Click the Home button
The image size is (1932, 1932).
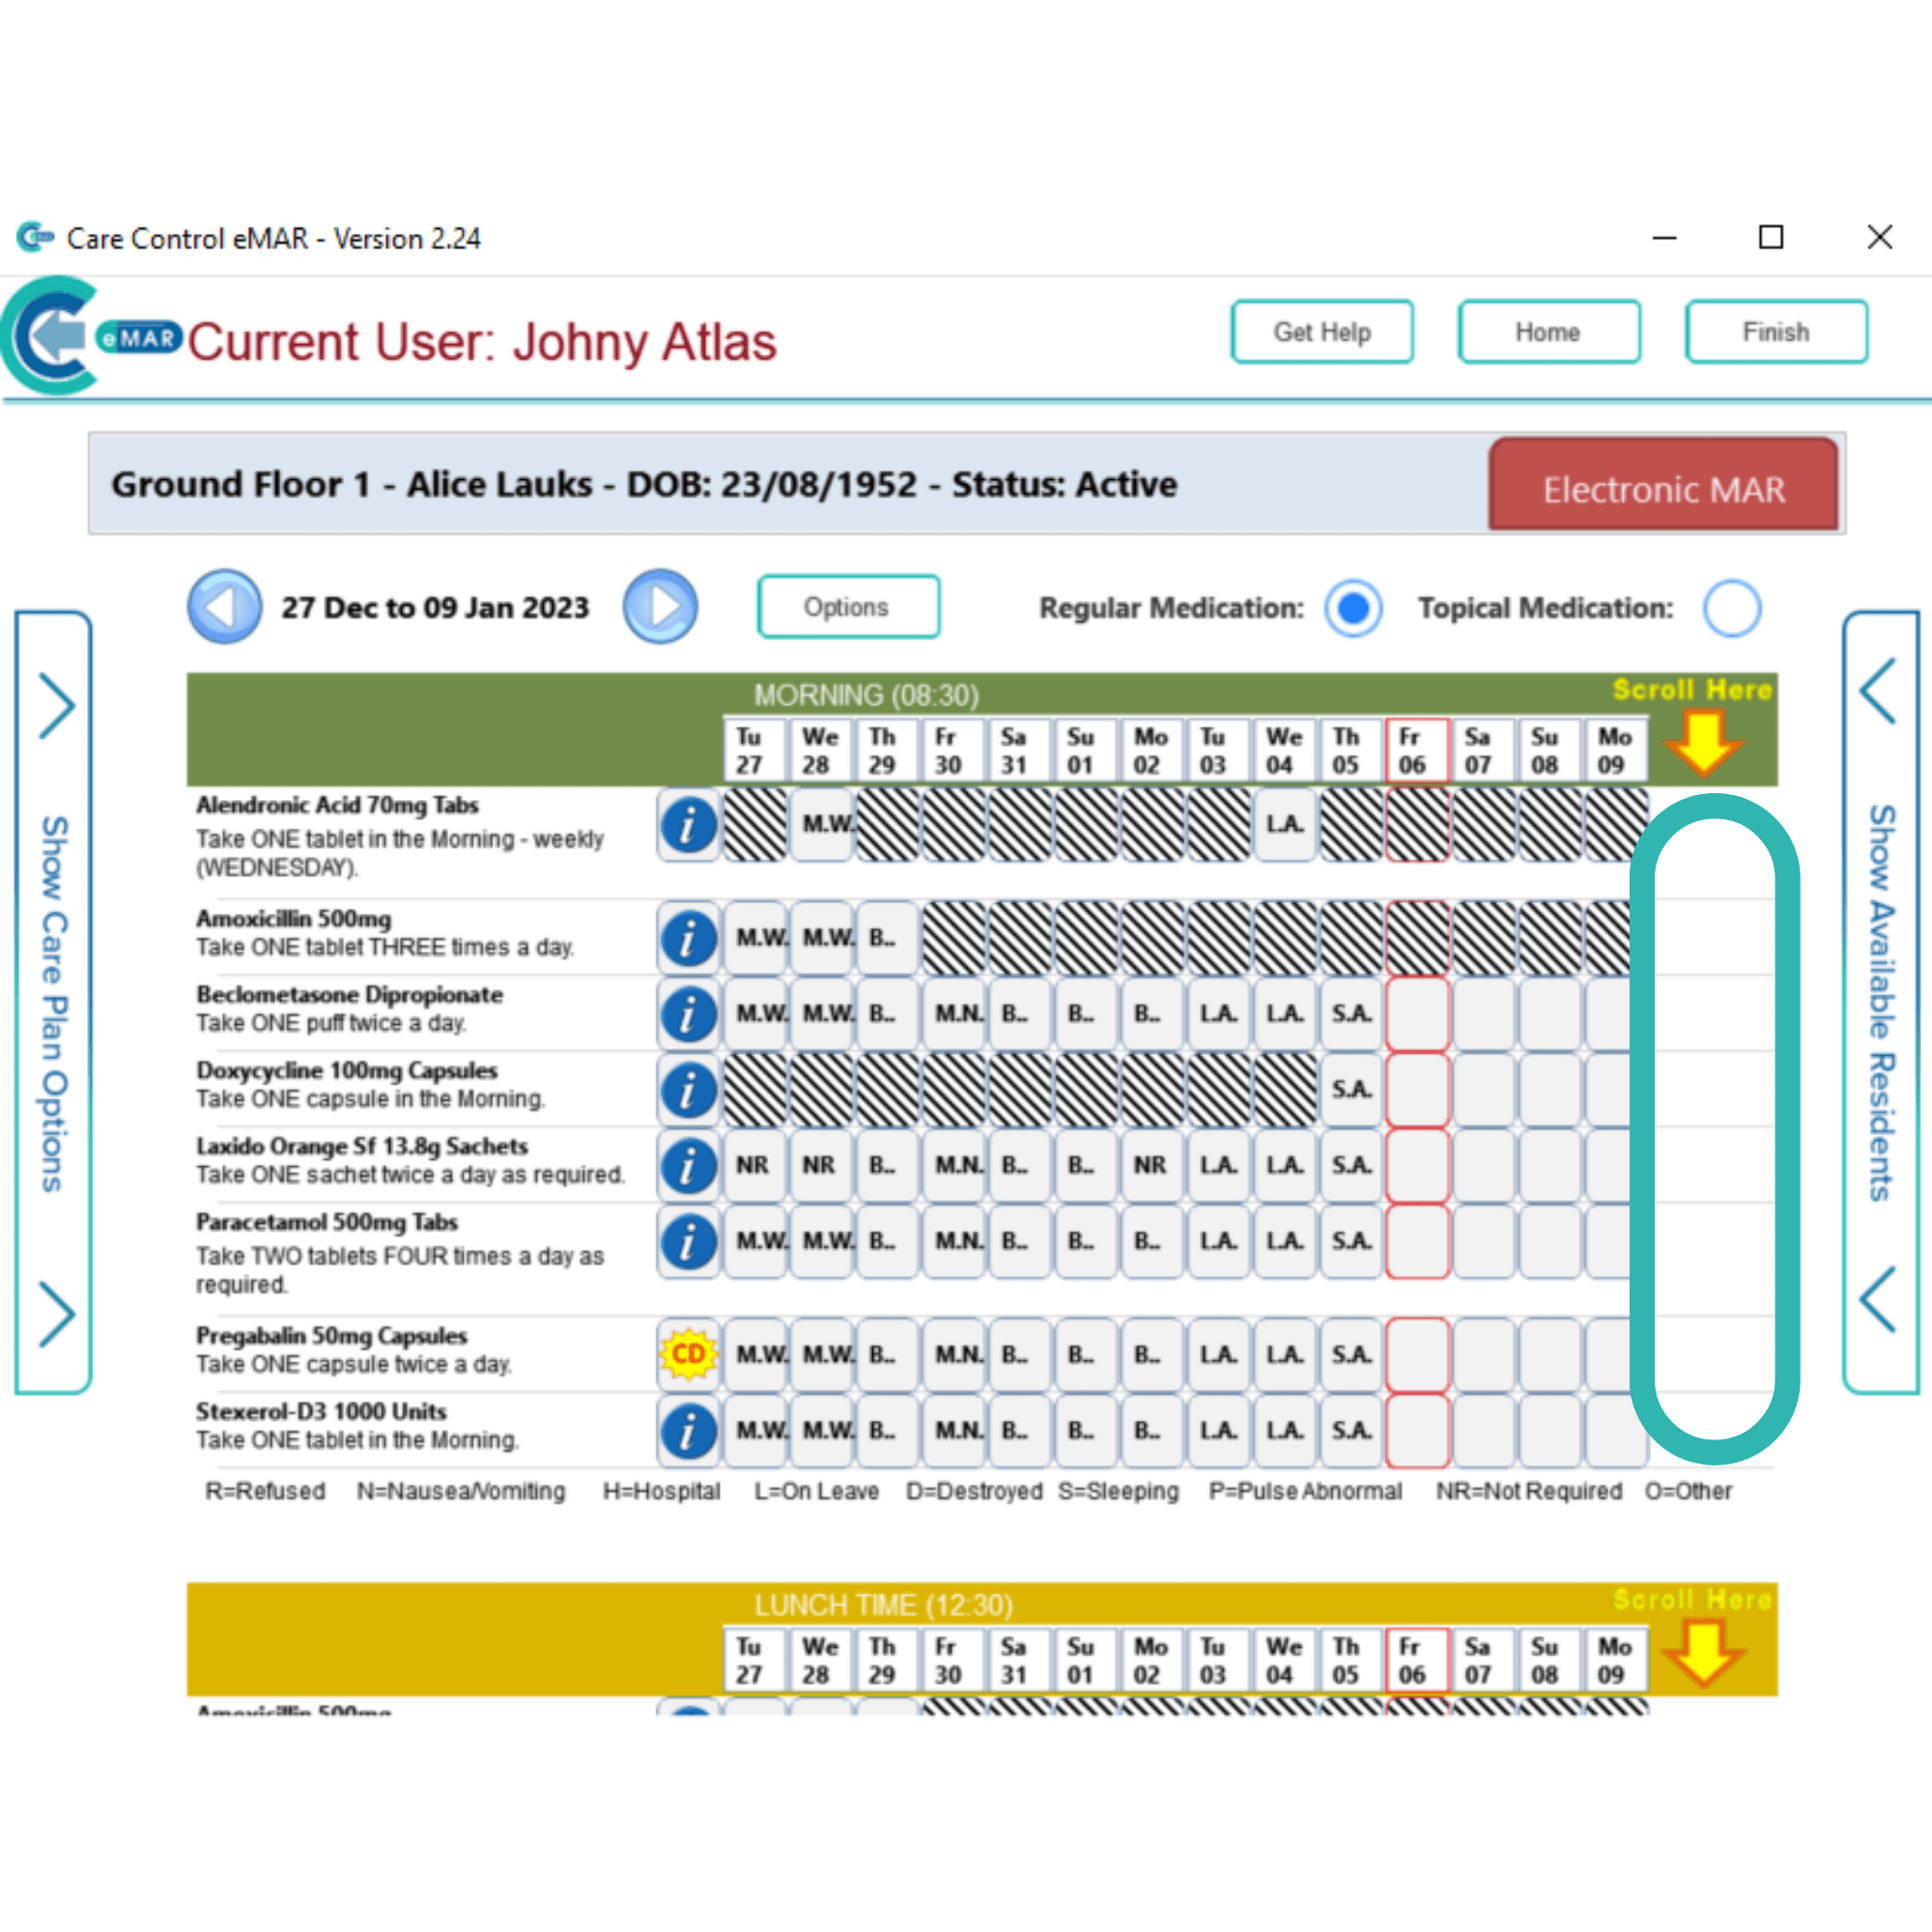tap(1549, 331)
